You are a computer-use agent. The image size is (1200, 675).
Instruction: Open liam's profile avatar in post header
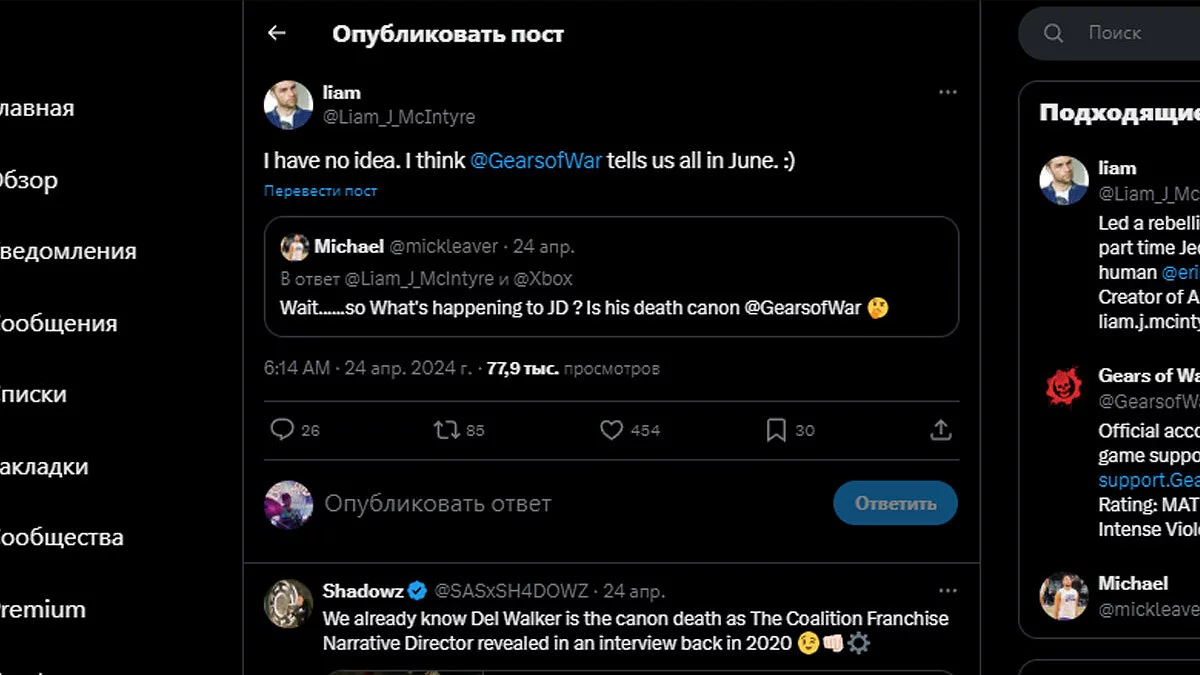[288, 105]
